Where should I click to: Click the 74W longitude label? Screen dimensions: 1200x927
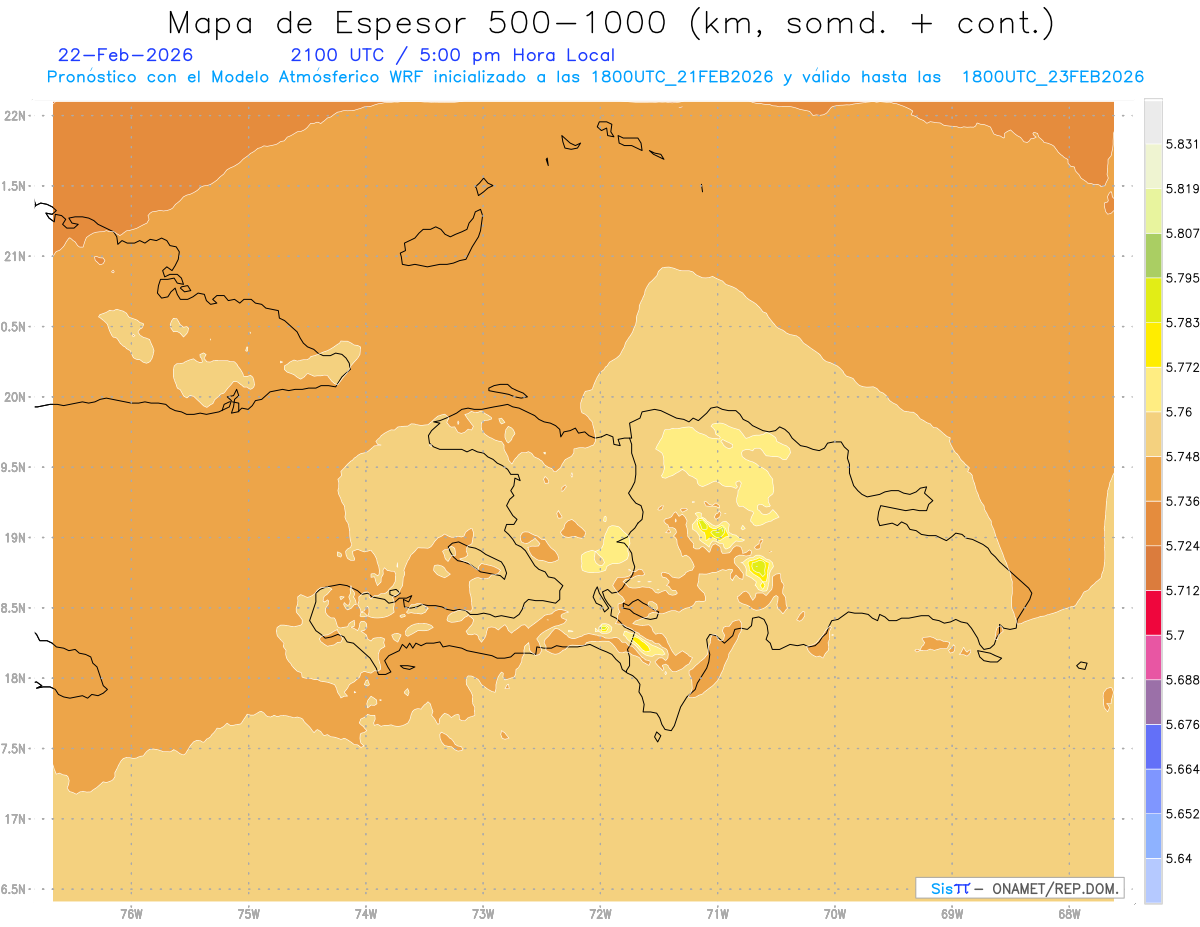pyautogui.click(x=366, y=914)
